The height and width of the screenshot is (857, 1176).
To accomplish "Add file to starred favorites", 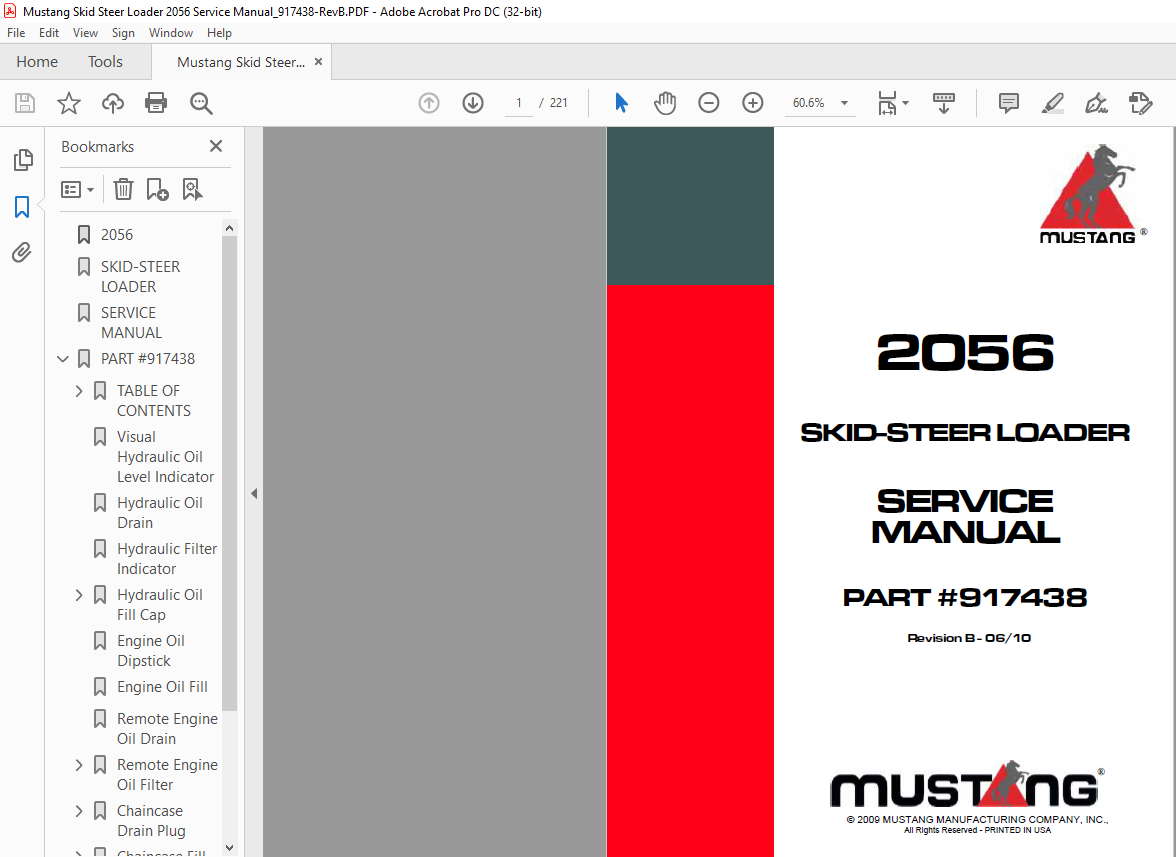I will (69, 103).
